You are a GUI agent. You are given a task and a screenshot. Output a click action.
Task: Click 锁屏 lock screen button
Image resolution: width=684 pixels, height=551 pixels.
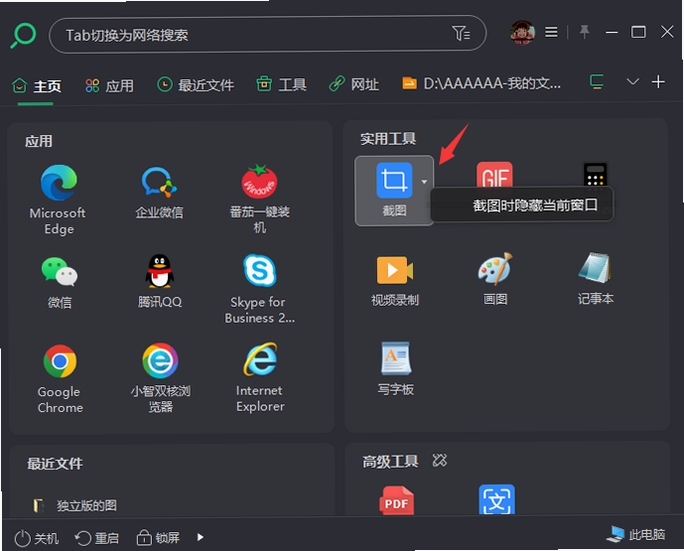[158, 537]
